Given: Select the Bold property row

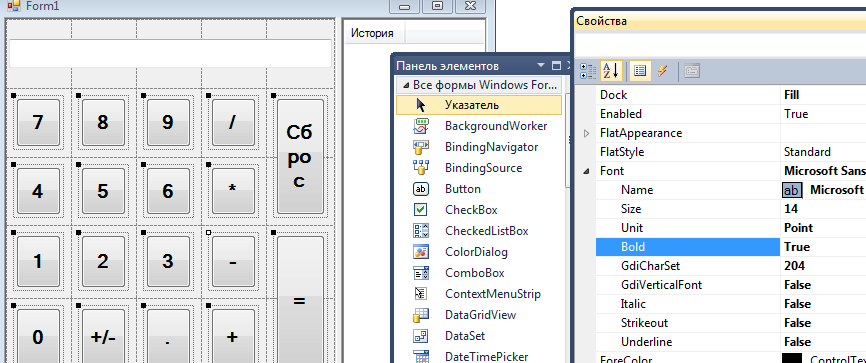Looking at the screenshot, I should [x=731, y=247].
